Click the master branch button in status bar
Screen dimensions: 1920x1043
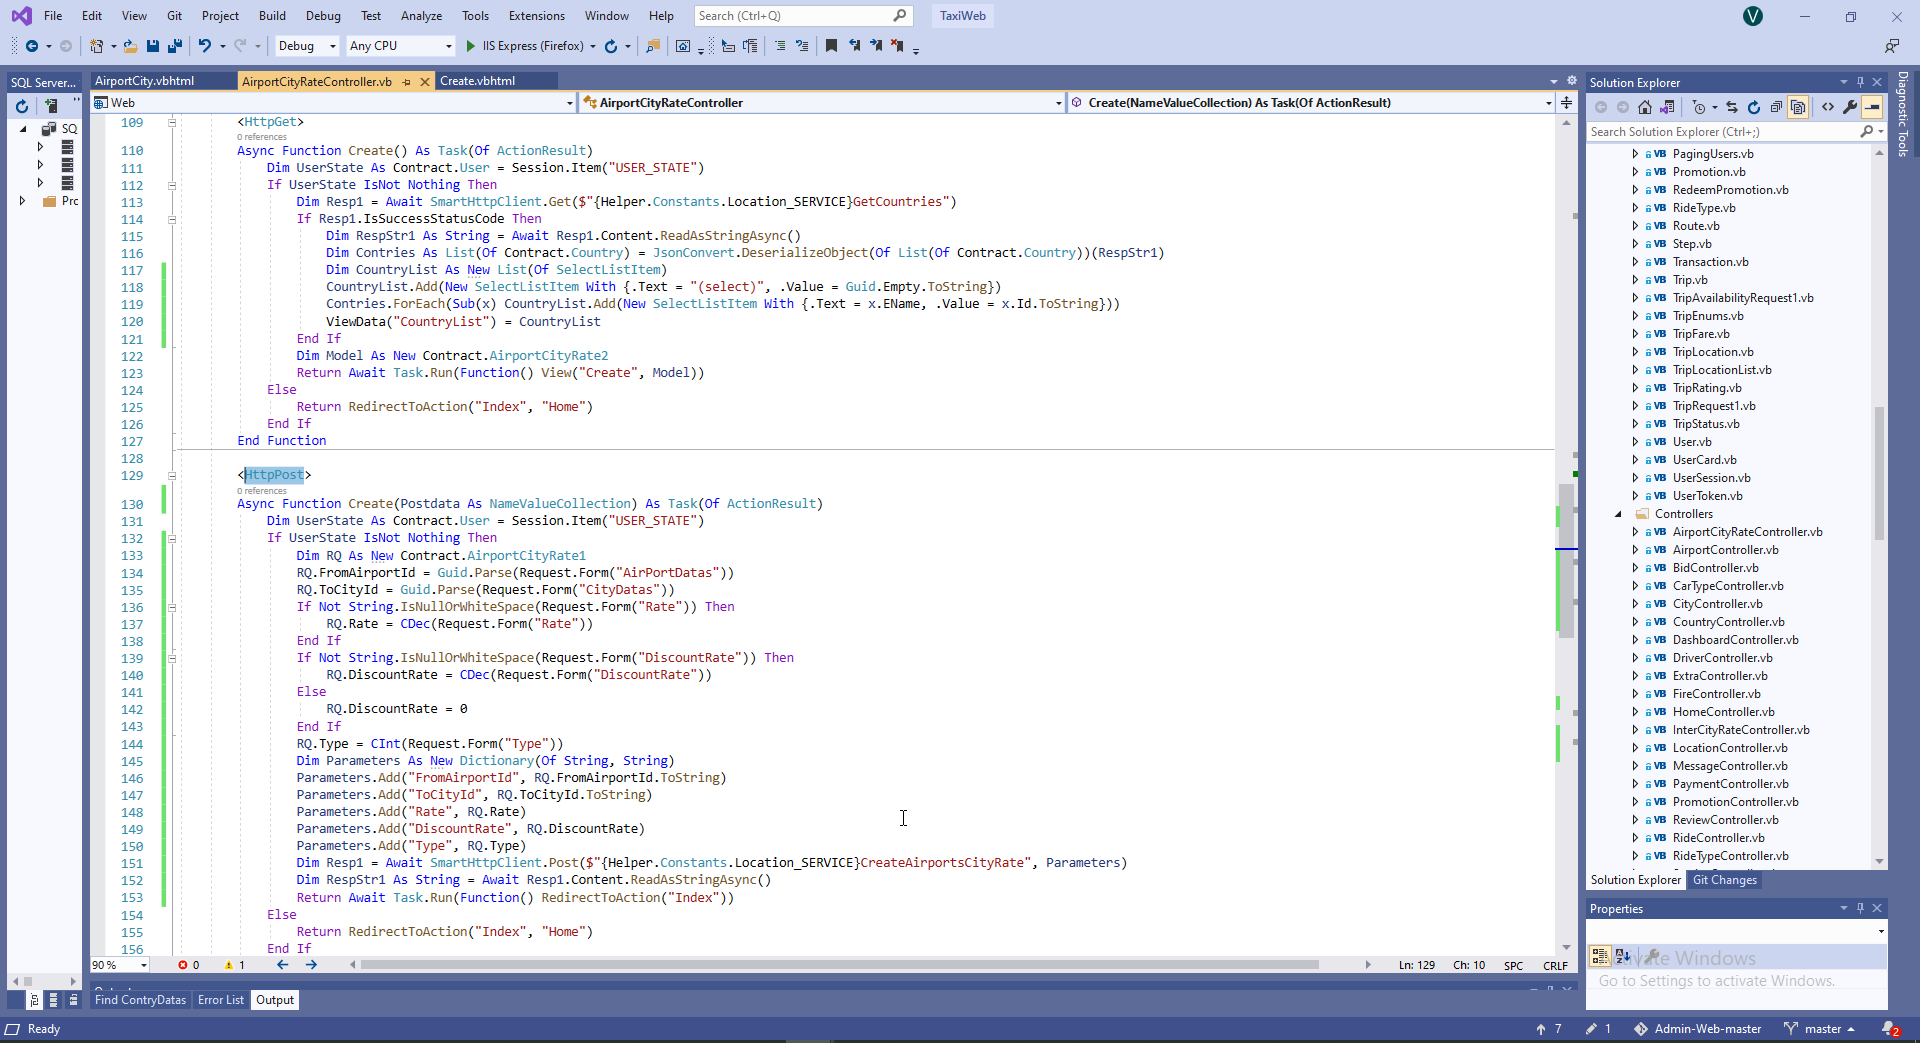(1819, 1029)
